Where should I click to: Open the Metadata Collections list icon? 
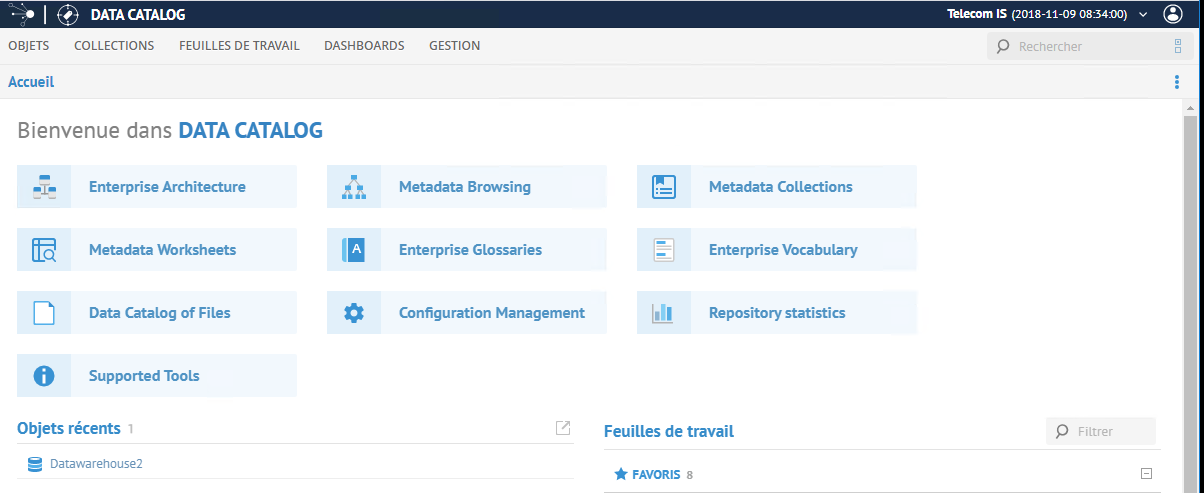pyautogui.click(x=664, y=186)
